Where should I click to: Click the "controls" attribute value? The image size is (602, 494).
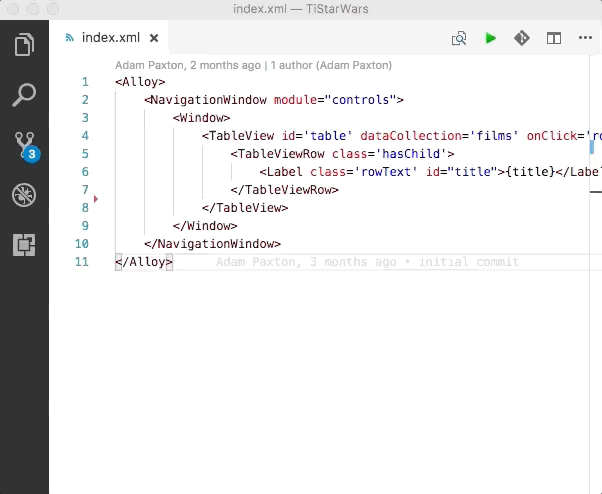pos(361,100)
